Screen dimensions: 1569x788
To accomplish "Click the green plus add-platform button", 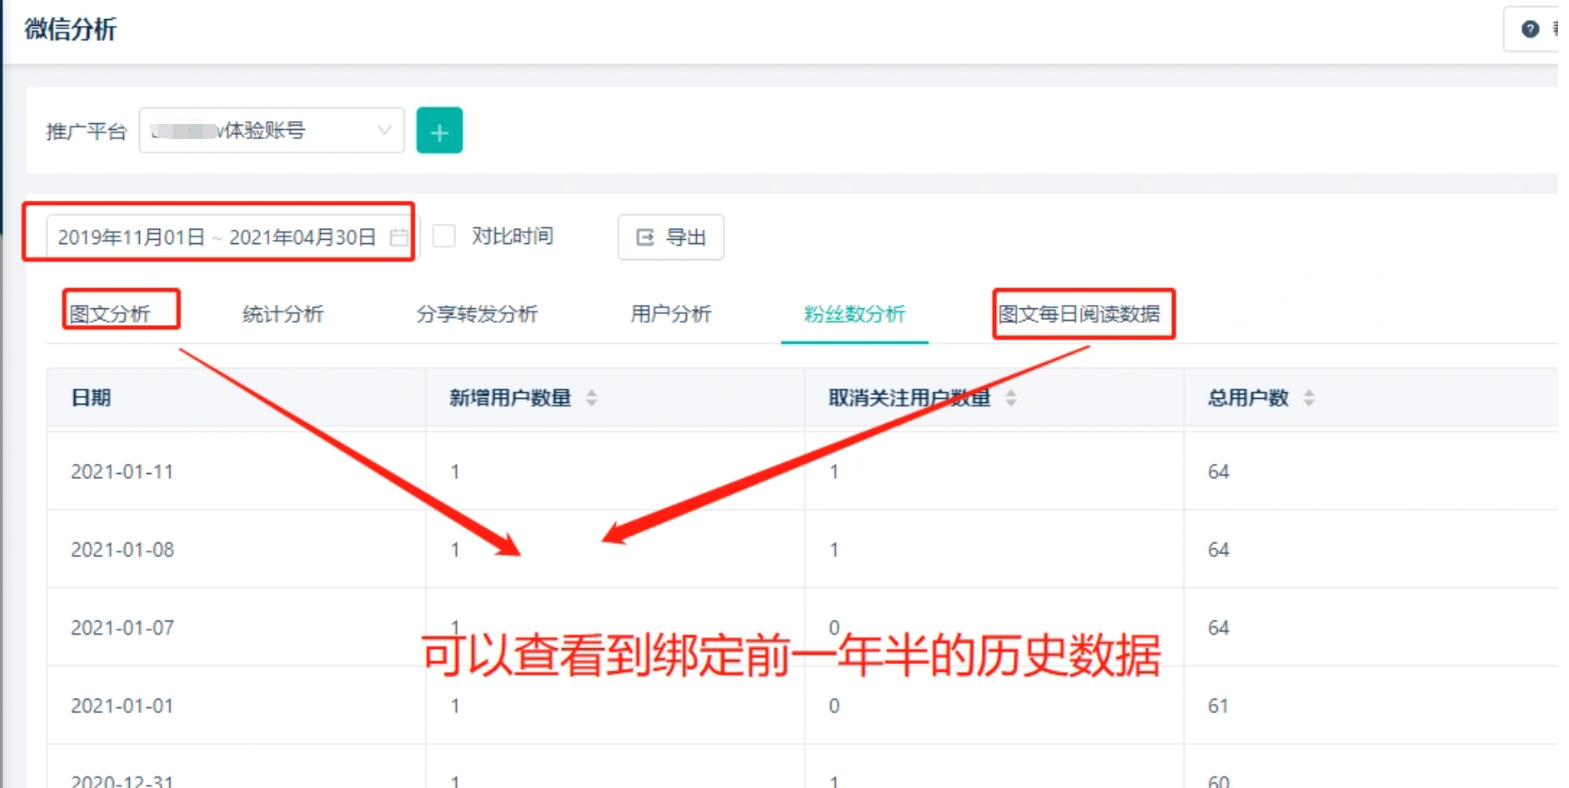I will point(439,131).
